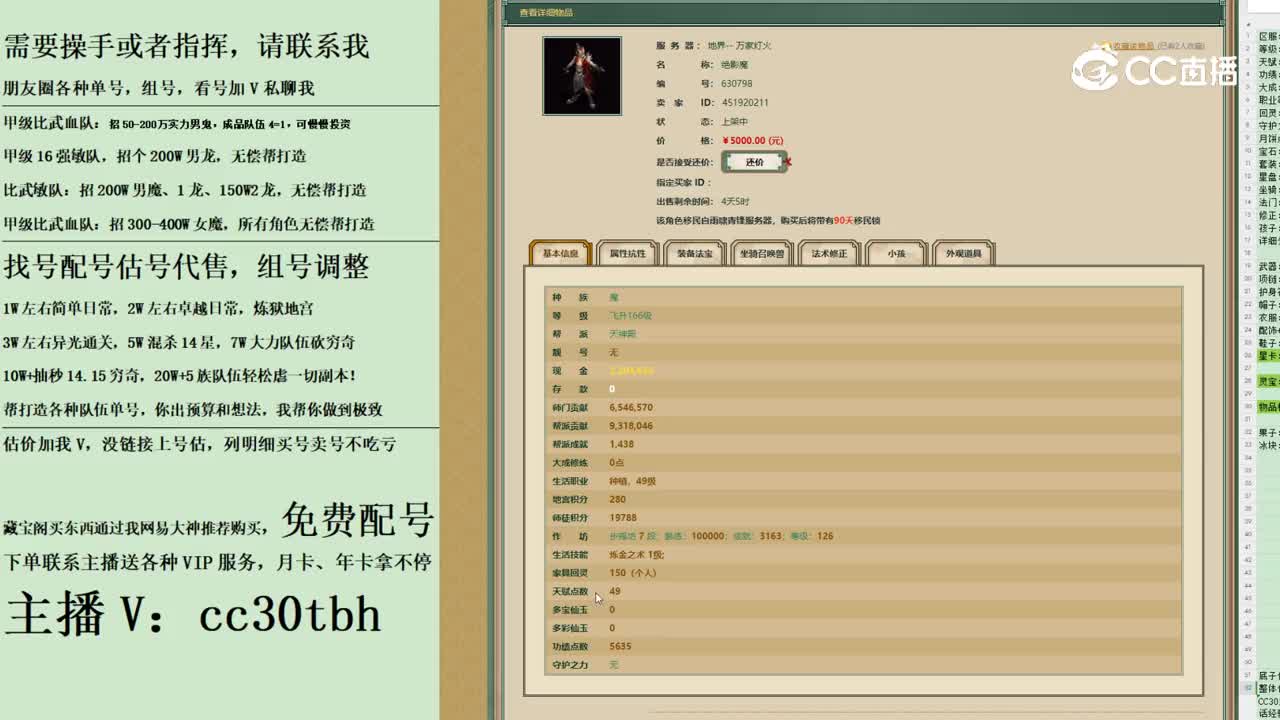Image resolution: width=1280 pixels, height=720 pixels.
Task: Click the seller ID 451920211
Action: tap(745, 102)
